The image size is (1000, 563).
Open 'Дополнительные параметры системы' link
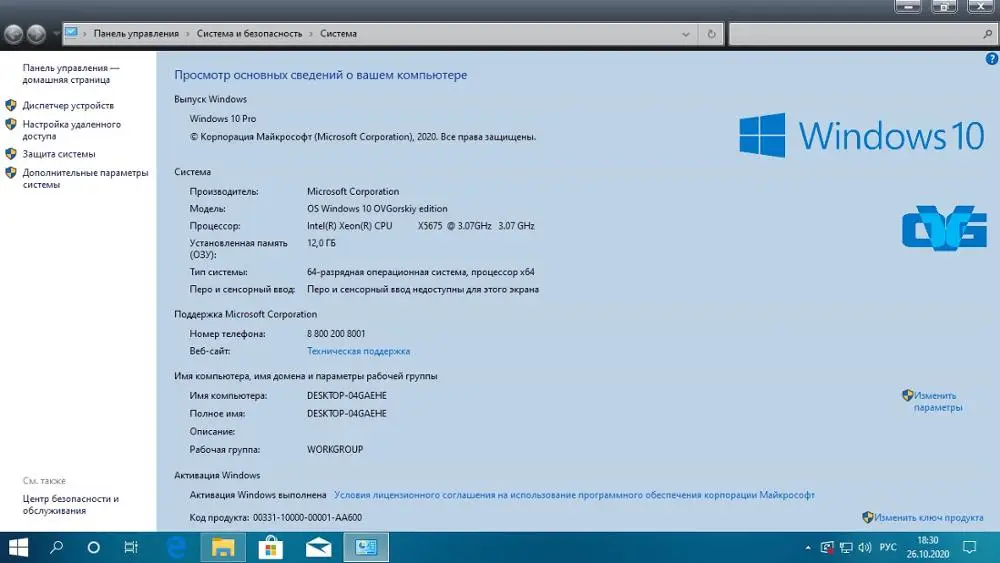coord(85,179)
